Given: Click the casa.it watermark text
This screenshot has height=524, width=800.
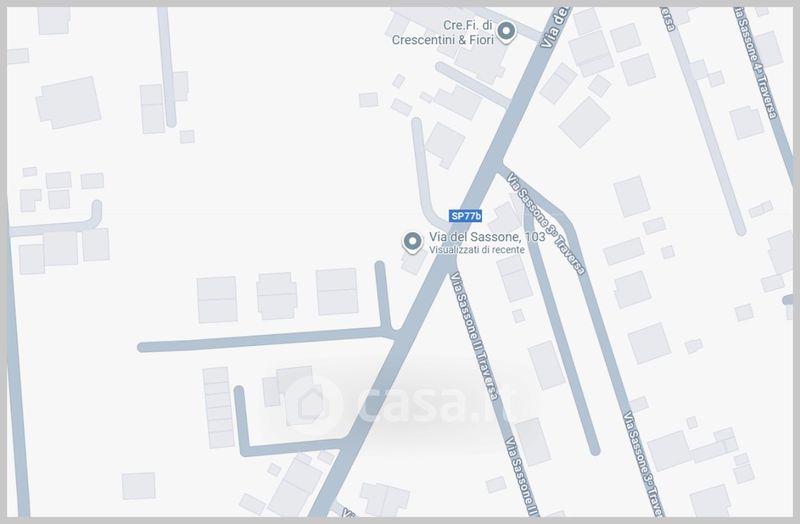Looking at the screenshot, I should click(x=435, y=404).
